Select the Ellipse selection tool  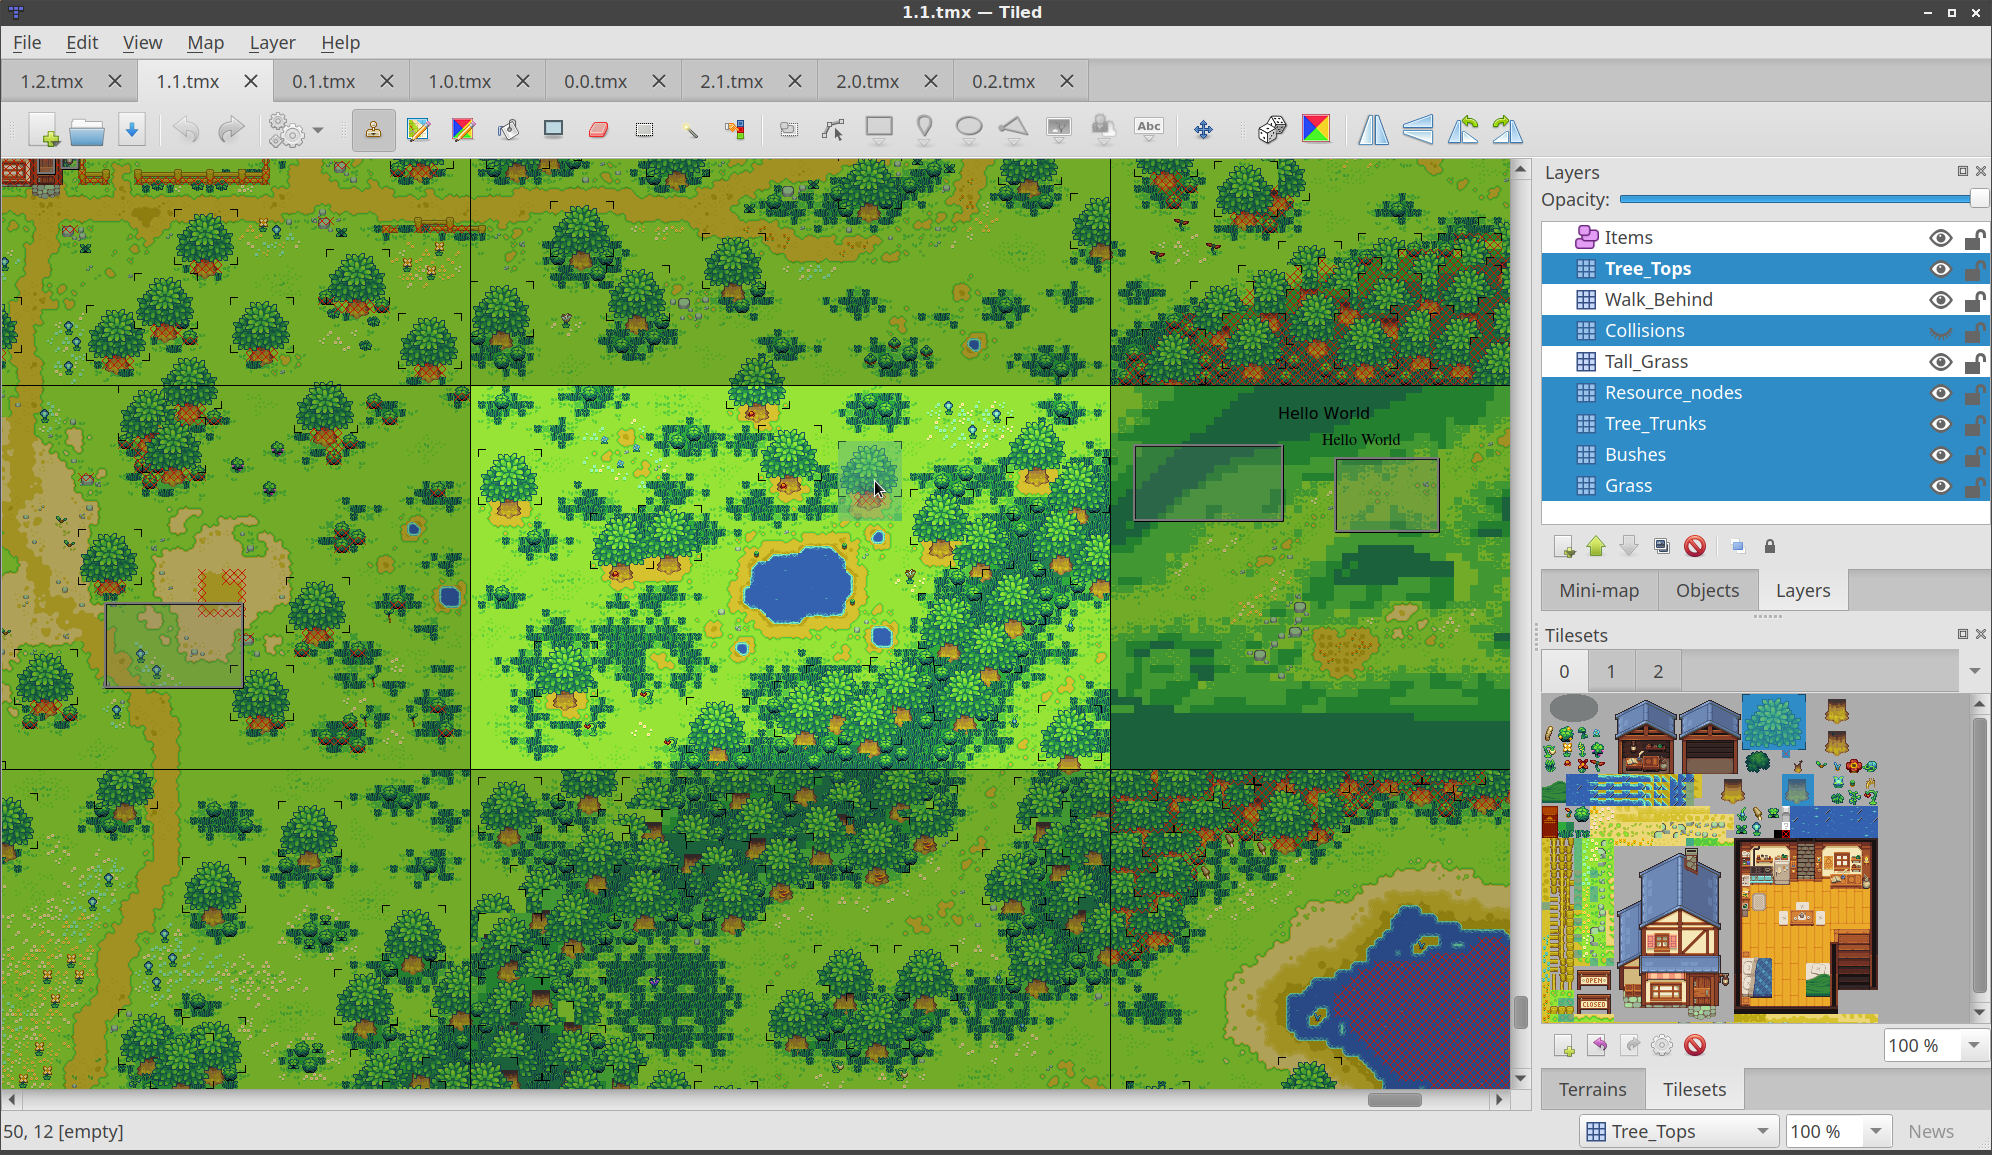pyautogui.click(x=968, y=128)
